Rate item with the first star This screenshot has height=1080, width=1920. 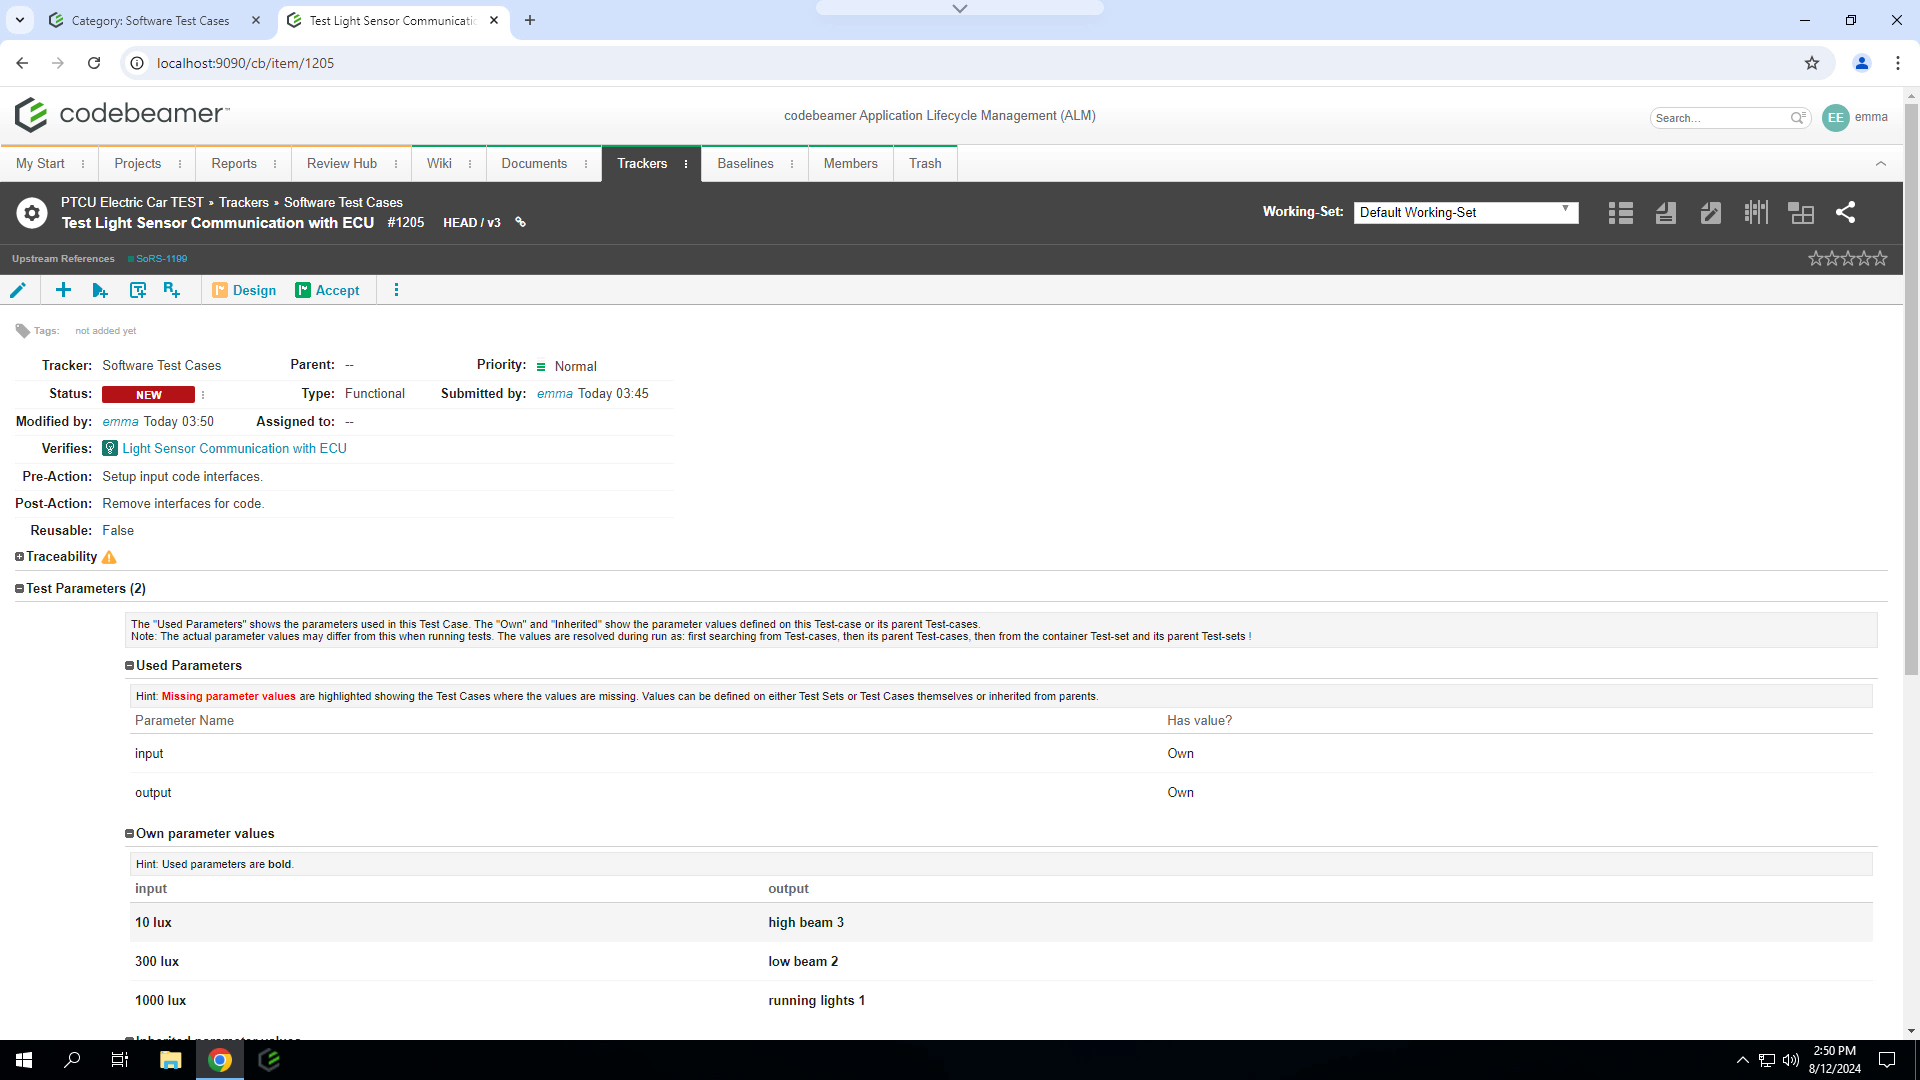pyautogui.click(x=1816, y=259)
